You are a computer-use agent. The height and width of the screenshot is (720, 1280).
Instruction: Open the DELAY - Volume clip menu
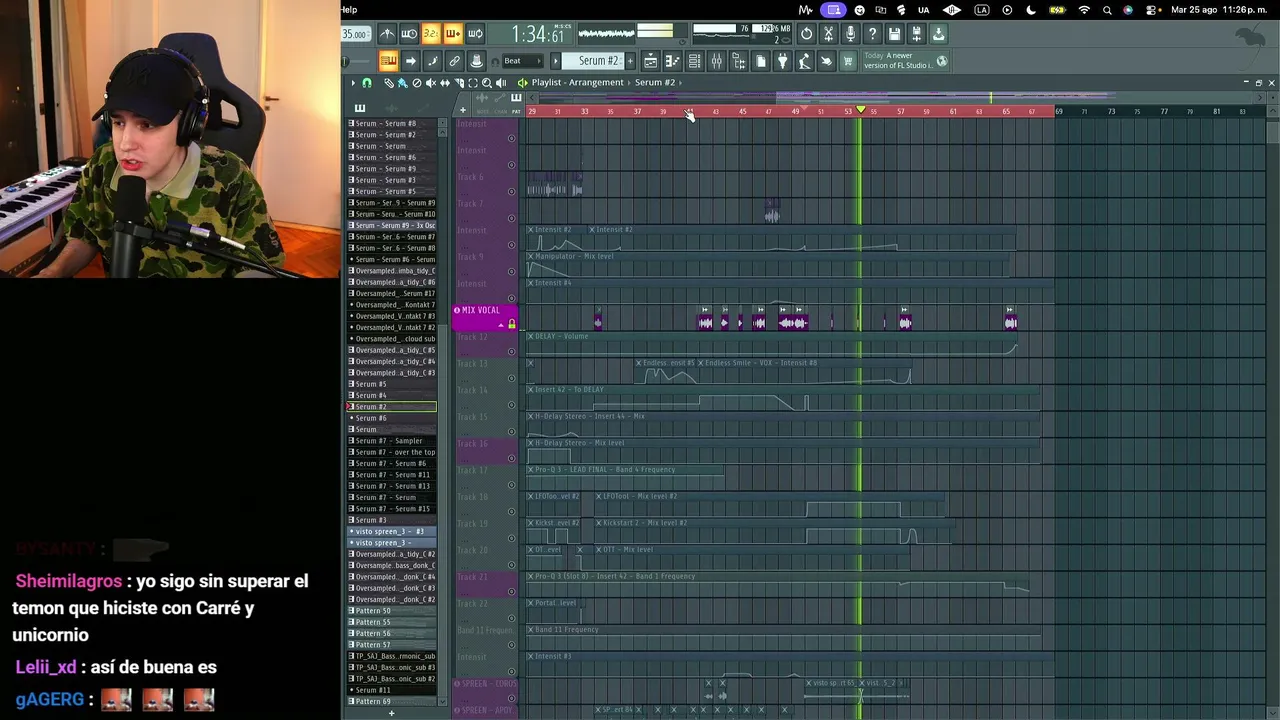coord(530,337)
